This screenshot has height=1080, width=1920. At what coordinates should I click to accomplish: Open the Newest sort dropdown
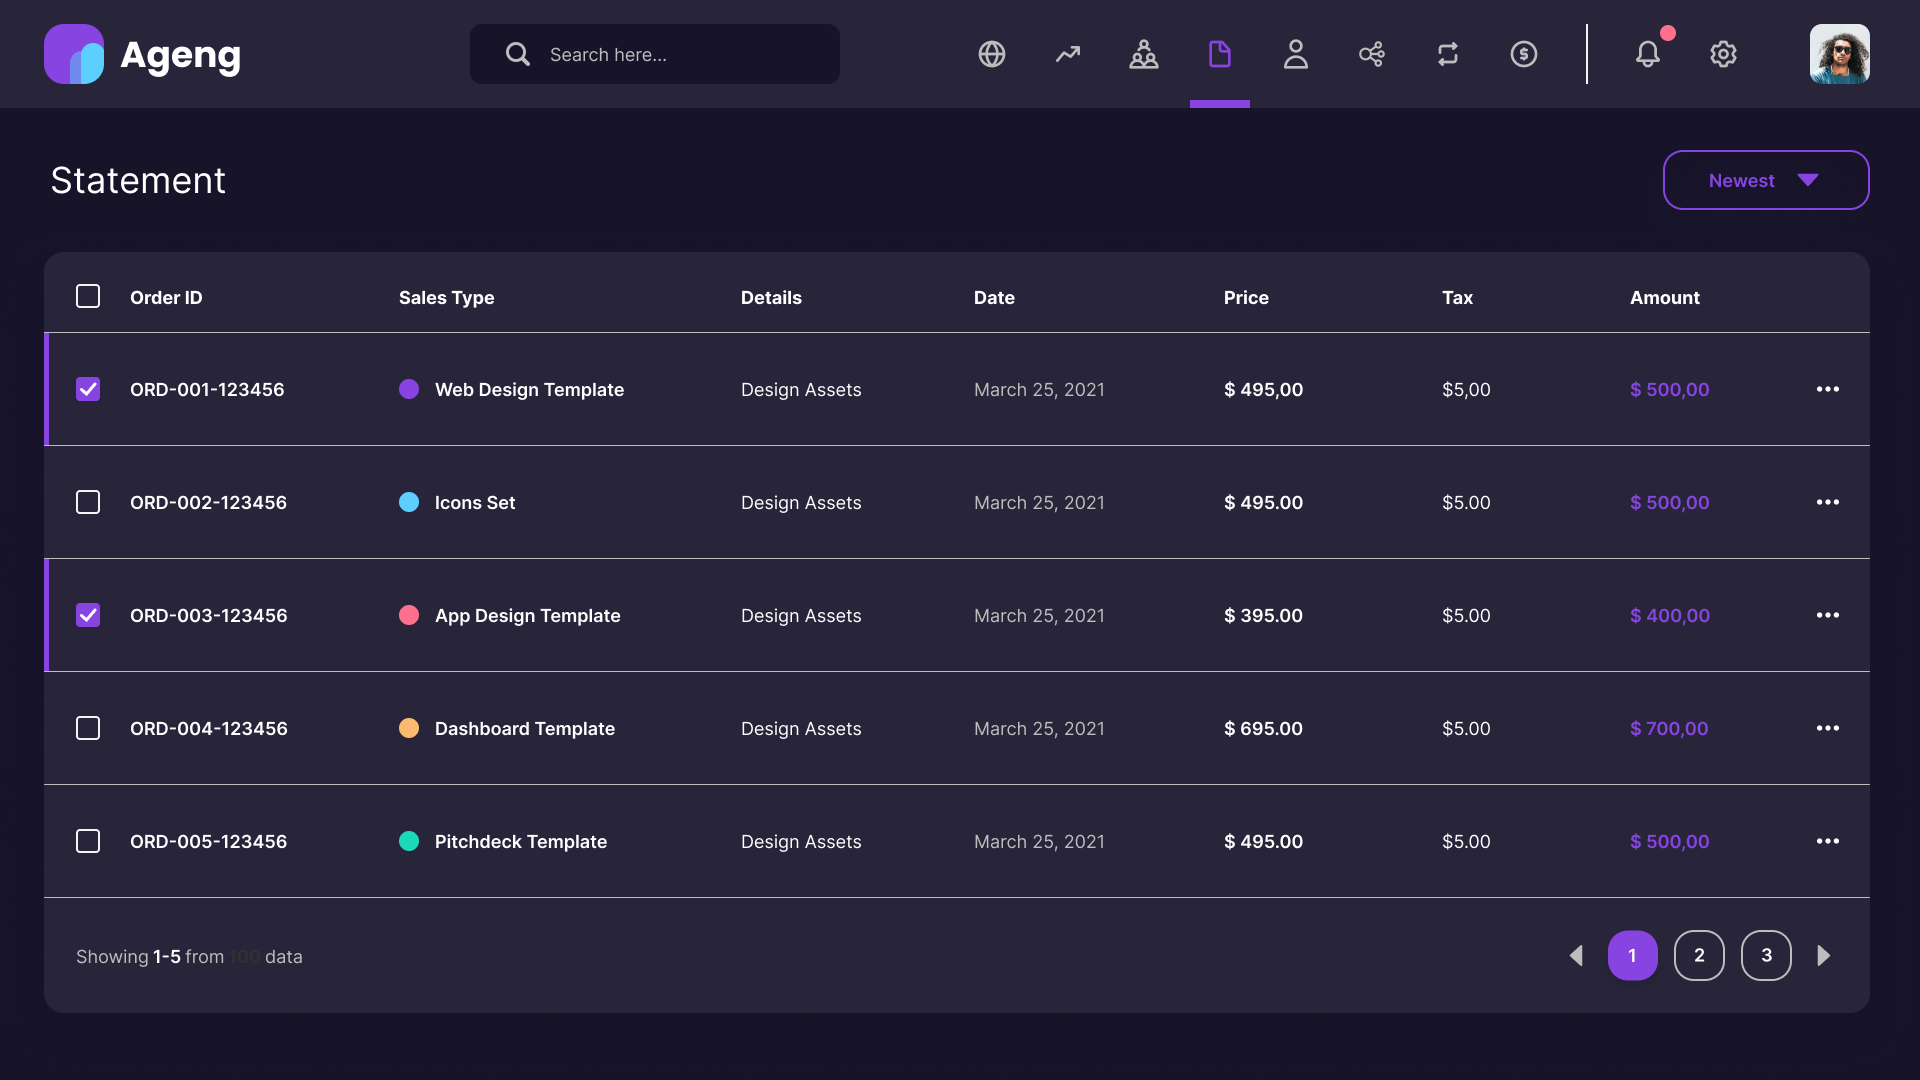1765,180
